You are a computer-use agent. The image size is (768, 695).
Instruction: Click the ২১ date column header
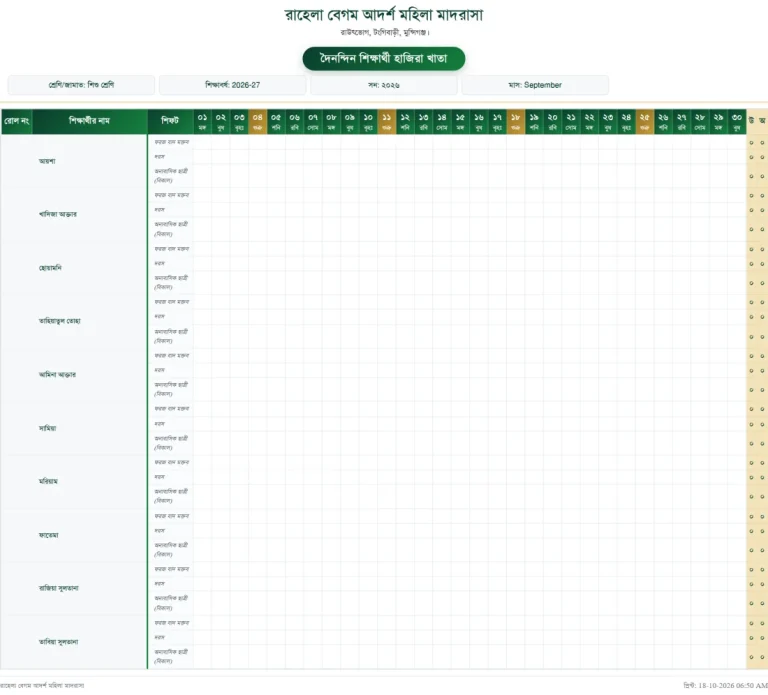coord(571,121)
